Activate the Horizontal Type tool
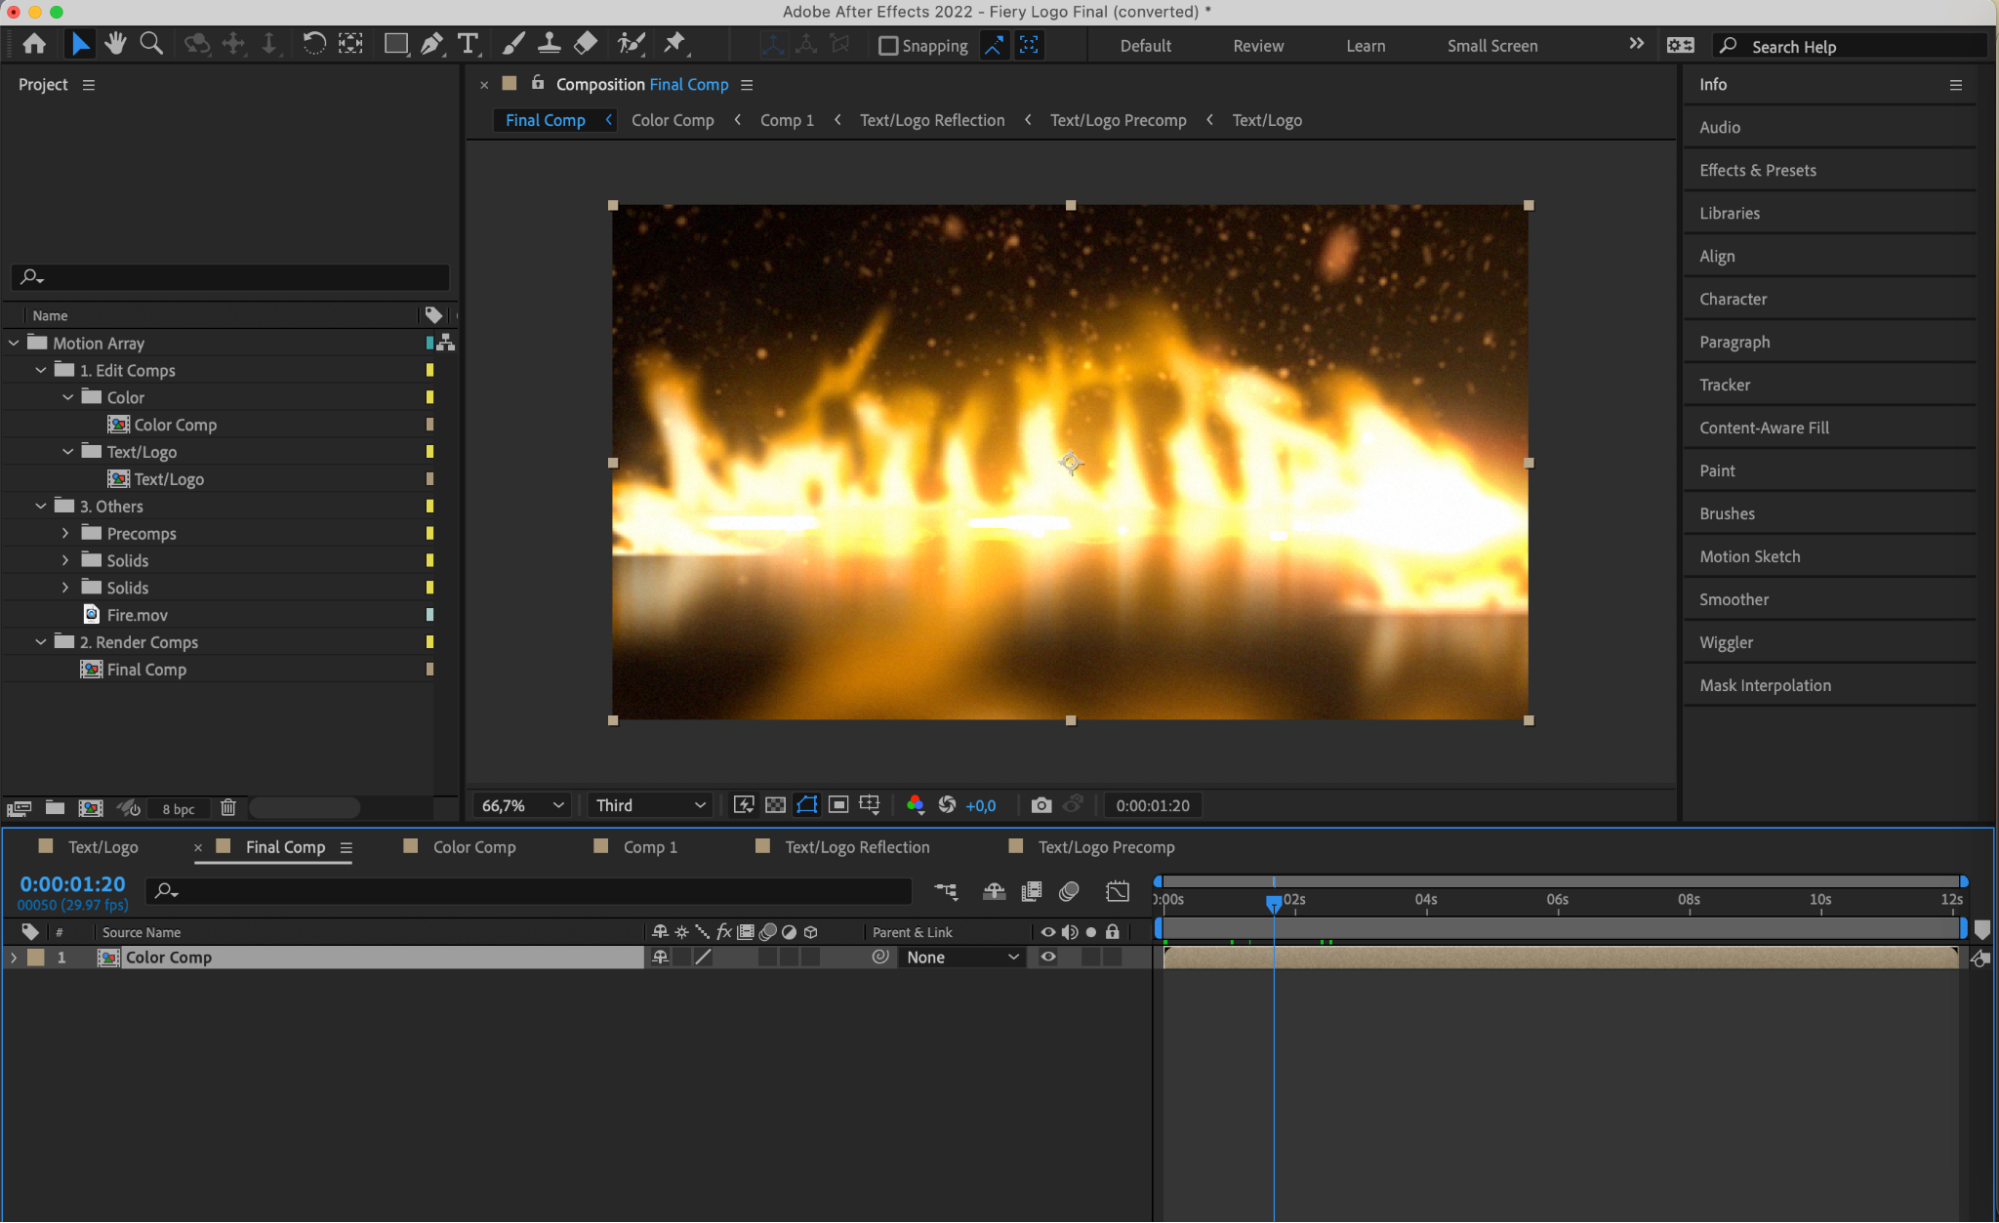The image size is (1999, 1223). coord(467,44)
